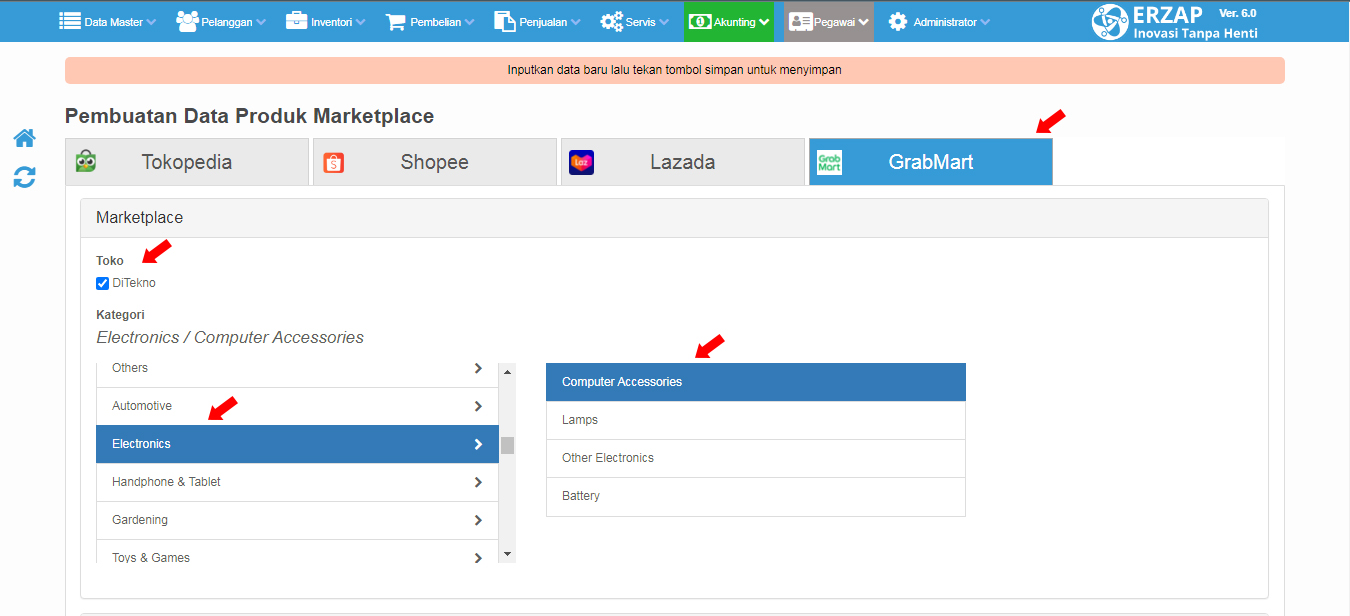Screen dimensions: 1350x616
Task: Click the Akunting money icon
Action: (700, 21)
